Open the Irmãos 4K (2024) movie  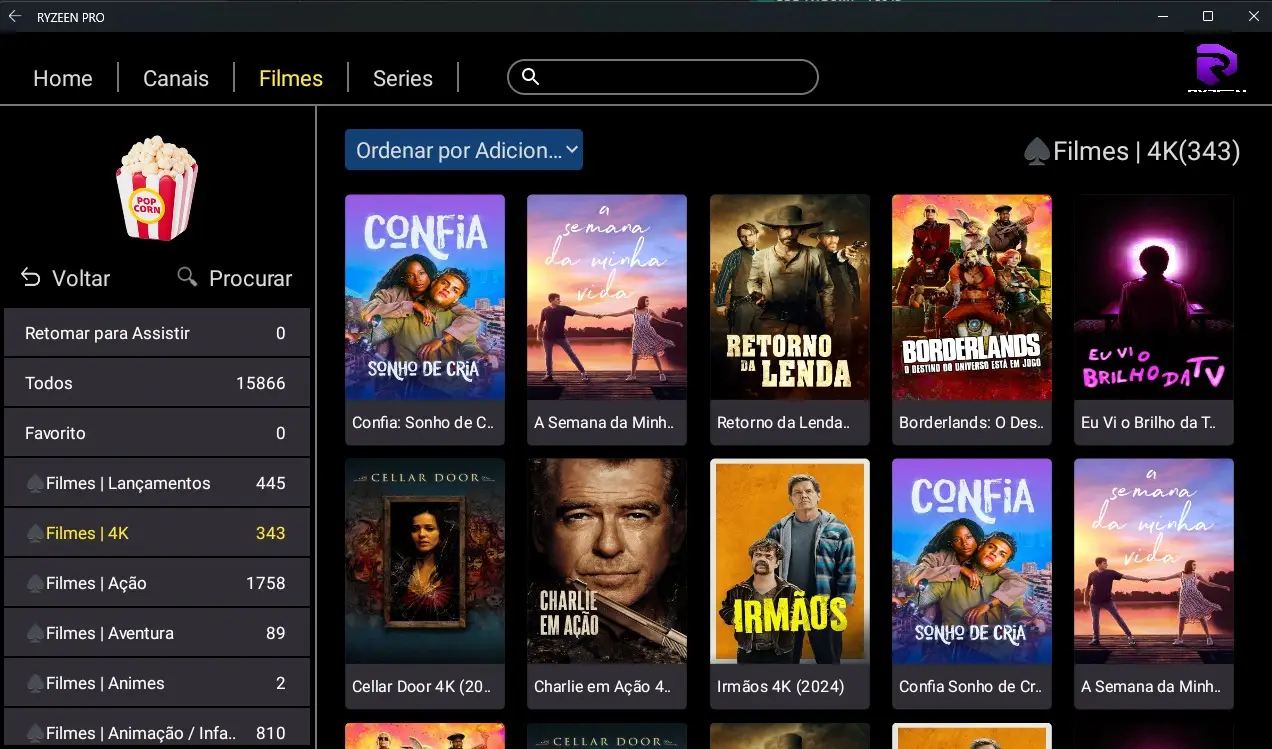(x=790, y=583)
